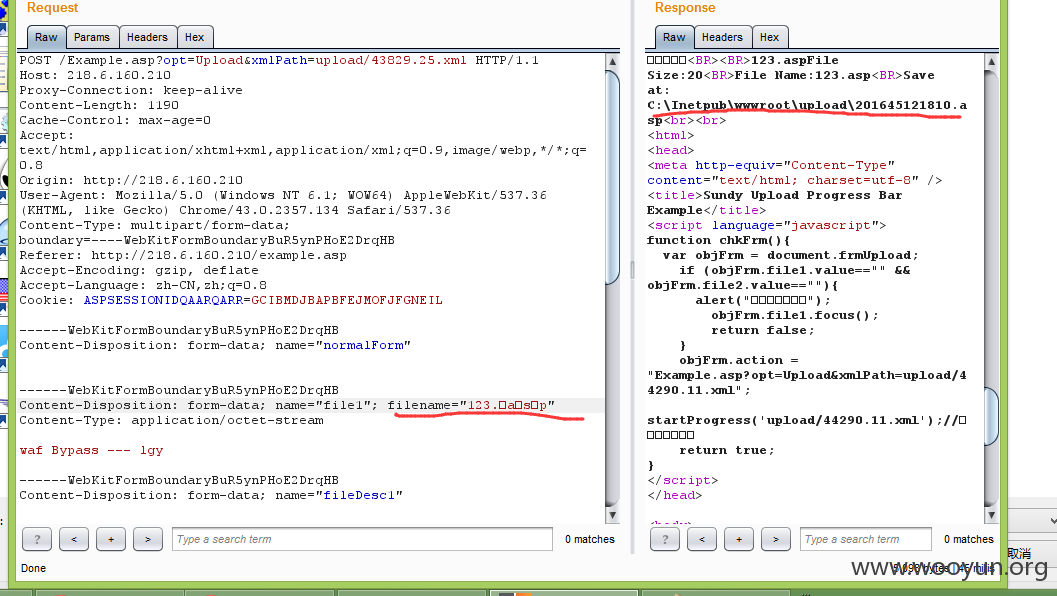Click the 'function chkFrm(){' line

(718, 241)
